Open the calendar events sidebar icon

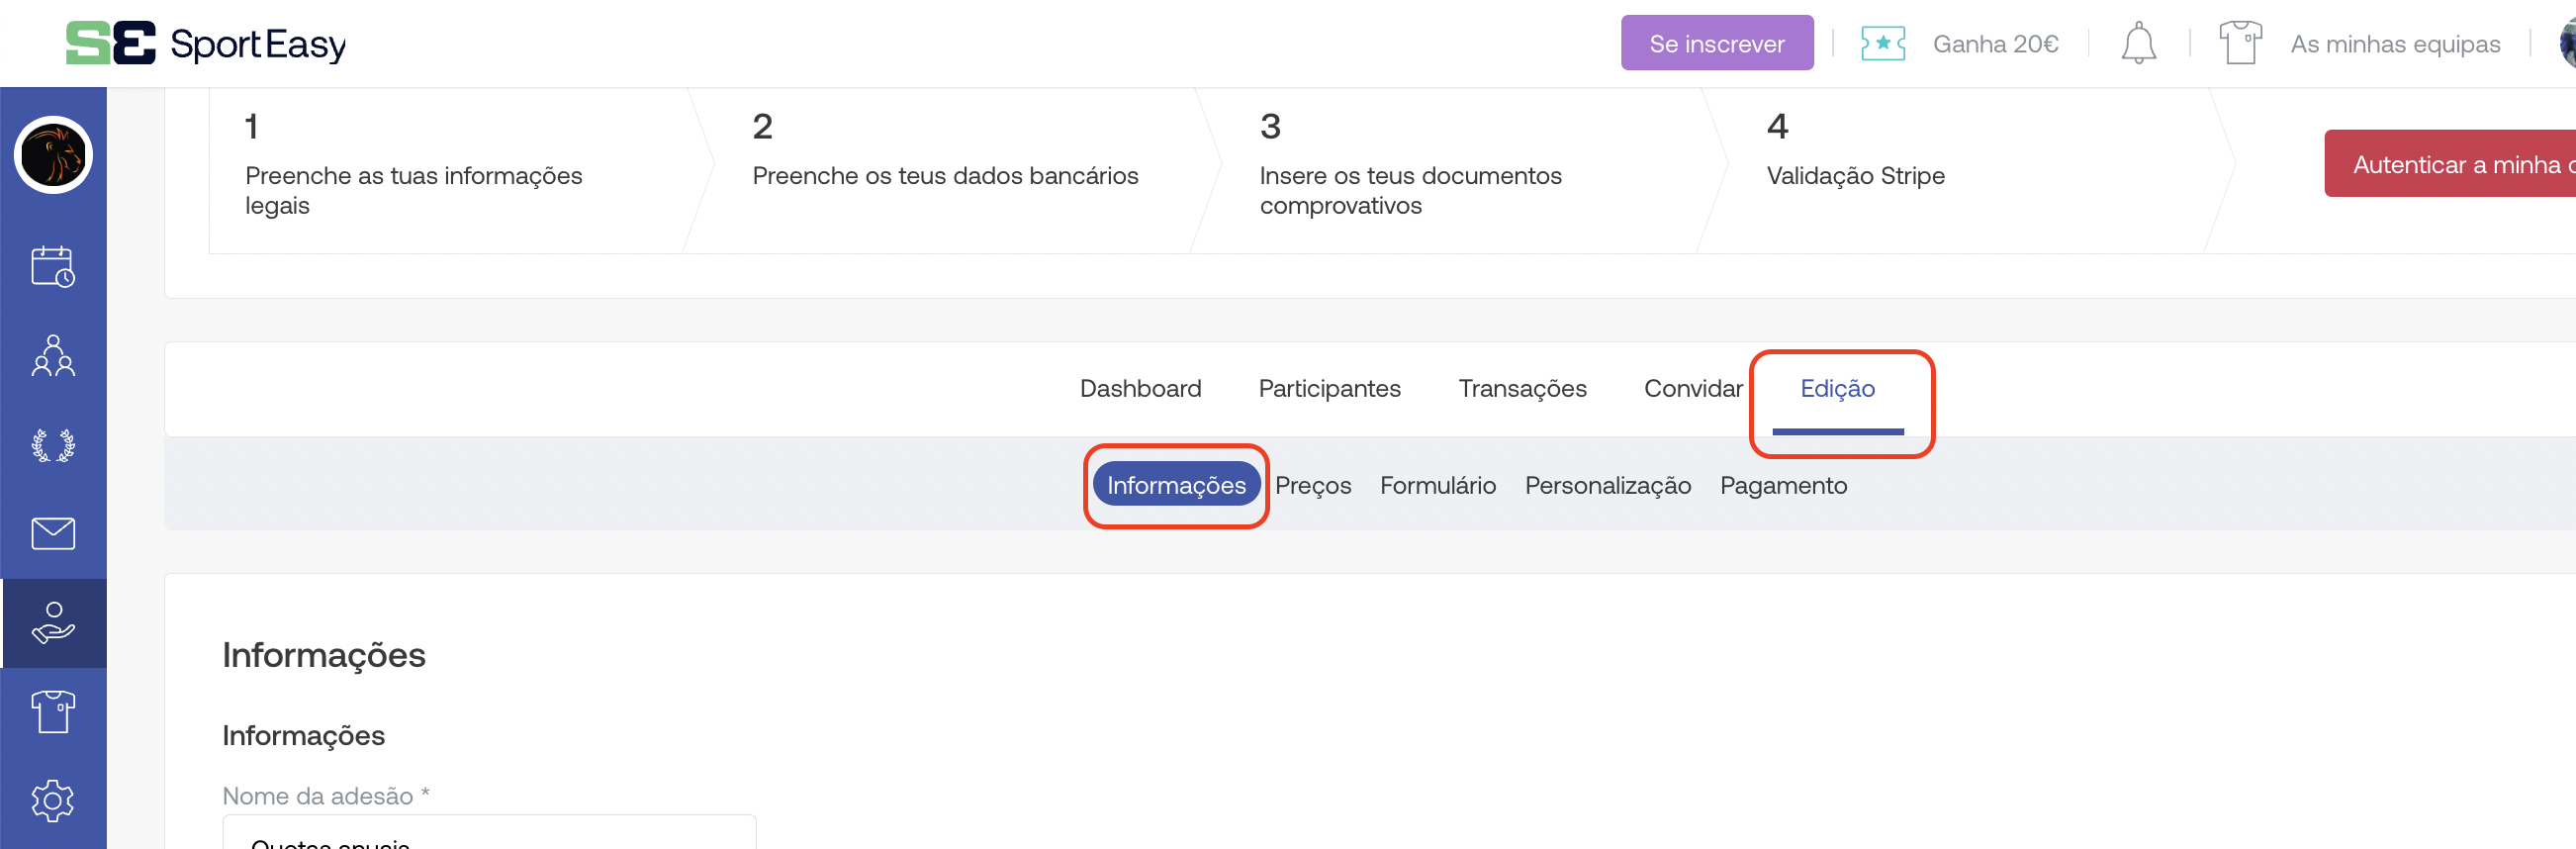[x=53, y=267]
